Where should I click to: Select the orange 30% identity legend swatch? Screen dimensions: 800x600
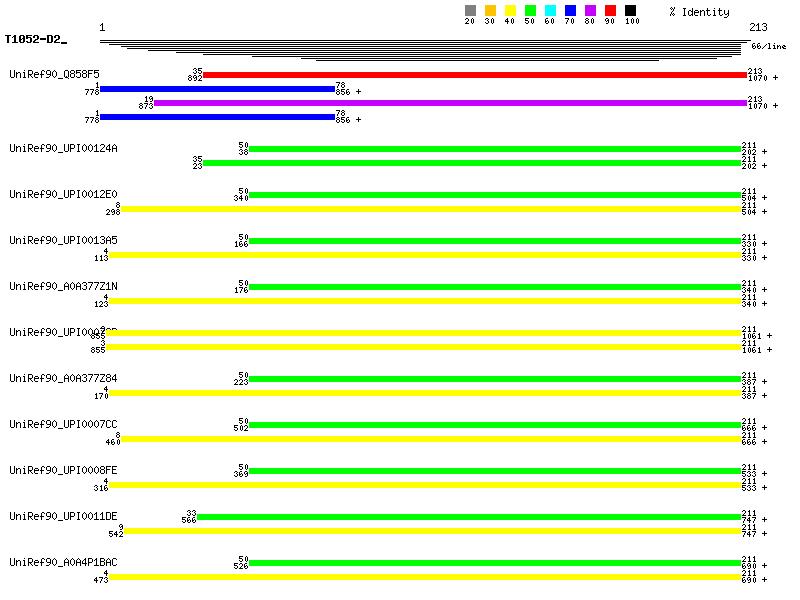[490, 11]
